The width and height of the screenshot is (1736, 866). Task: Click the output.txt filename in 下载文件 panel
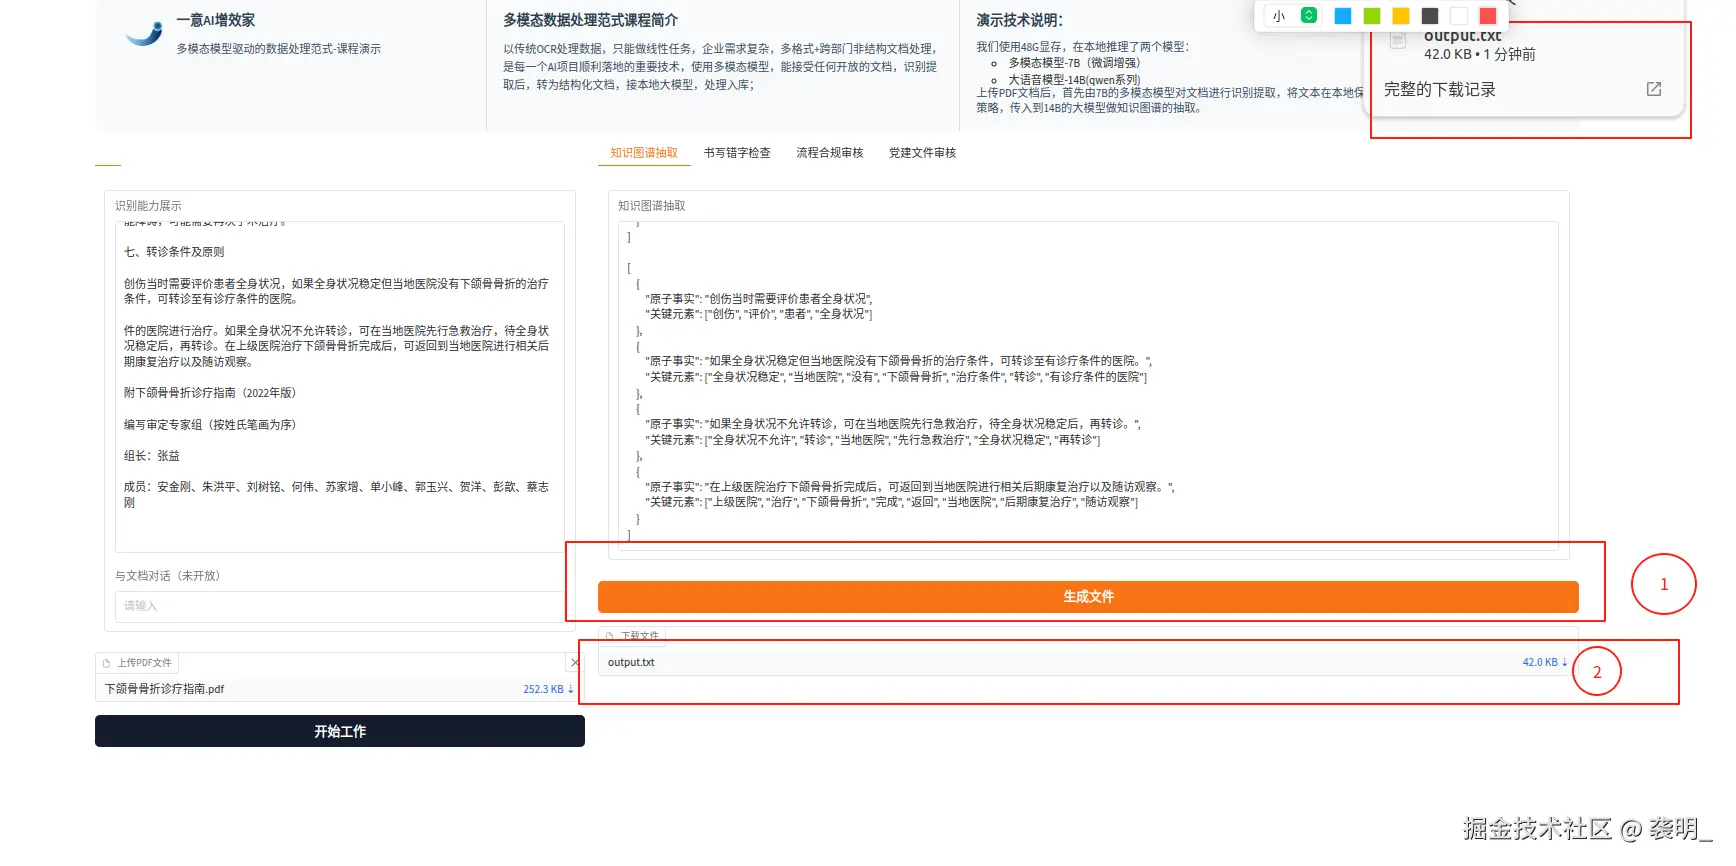631,662
